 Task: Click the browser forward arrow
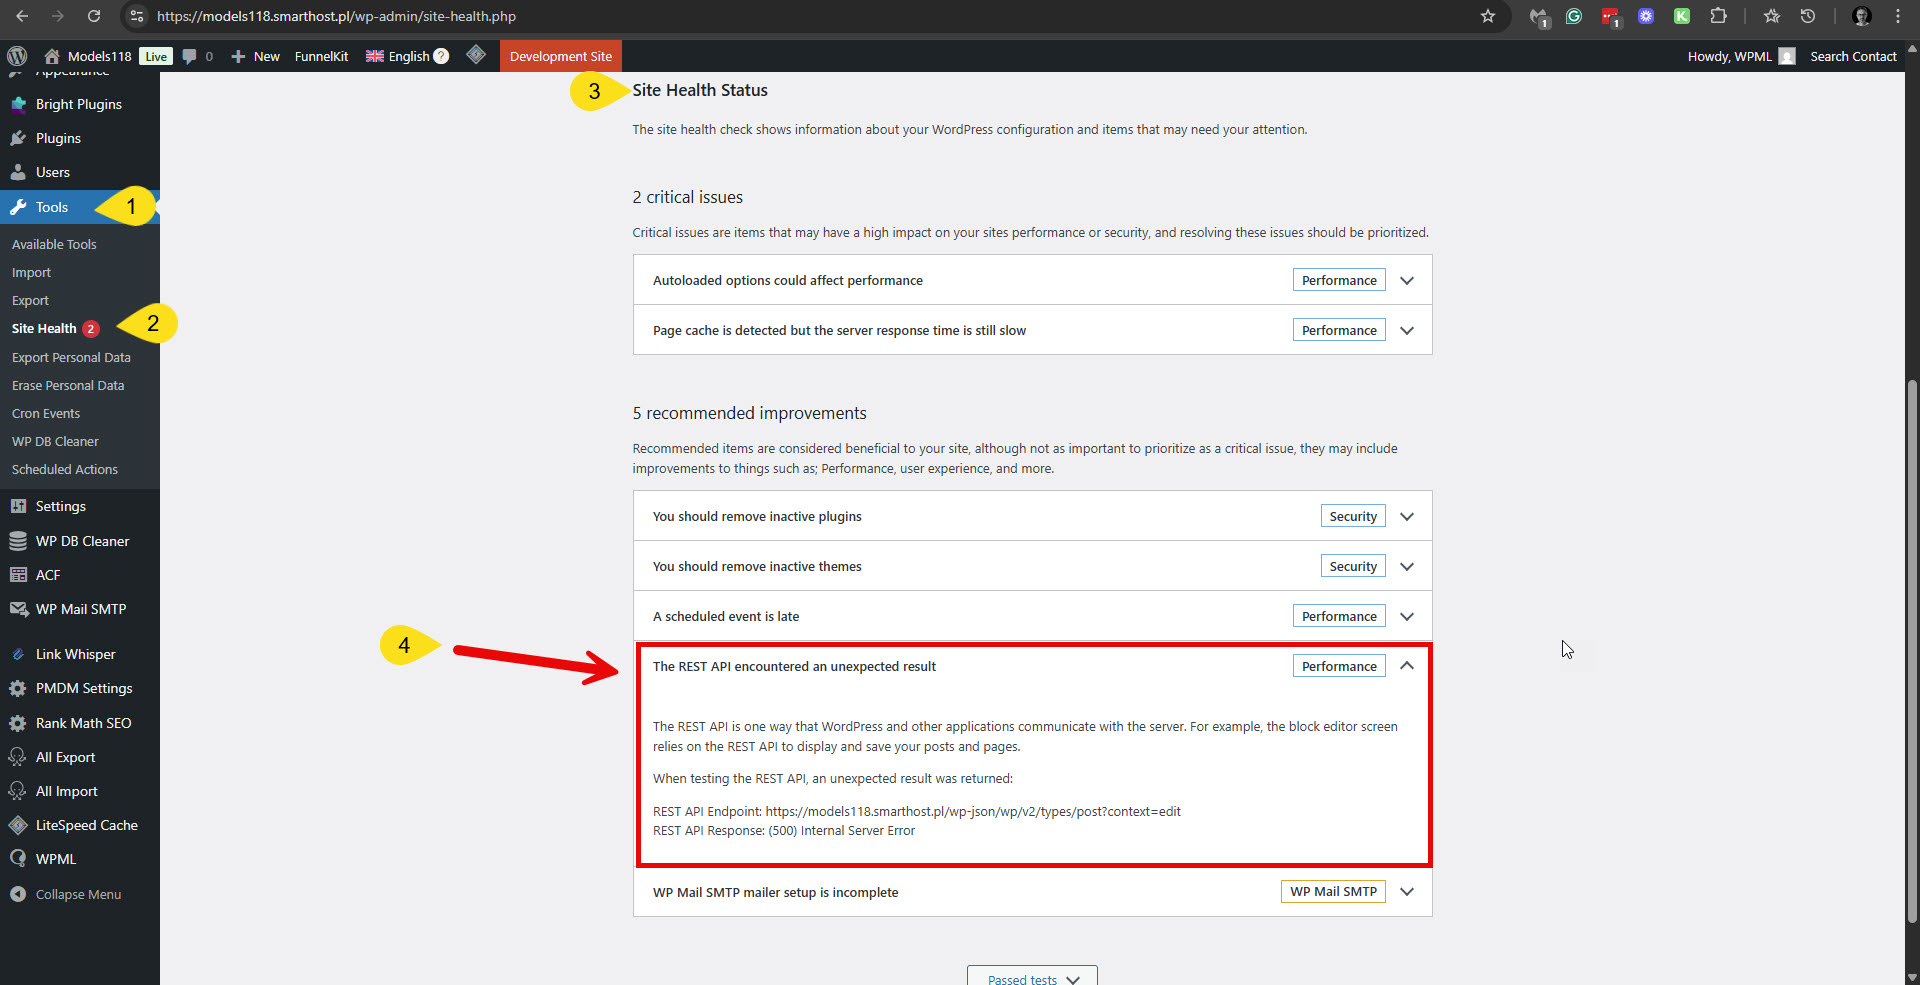click(58, 16)
